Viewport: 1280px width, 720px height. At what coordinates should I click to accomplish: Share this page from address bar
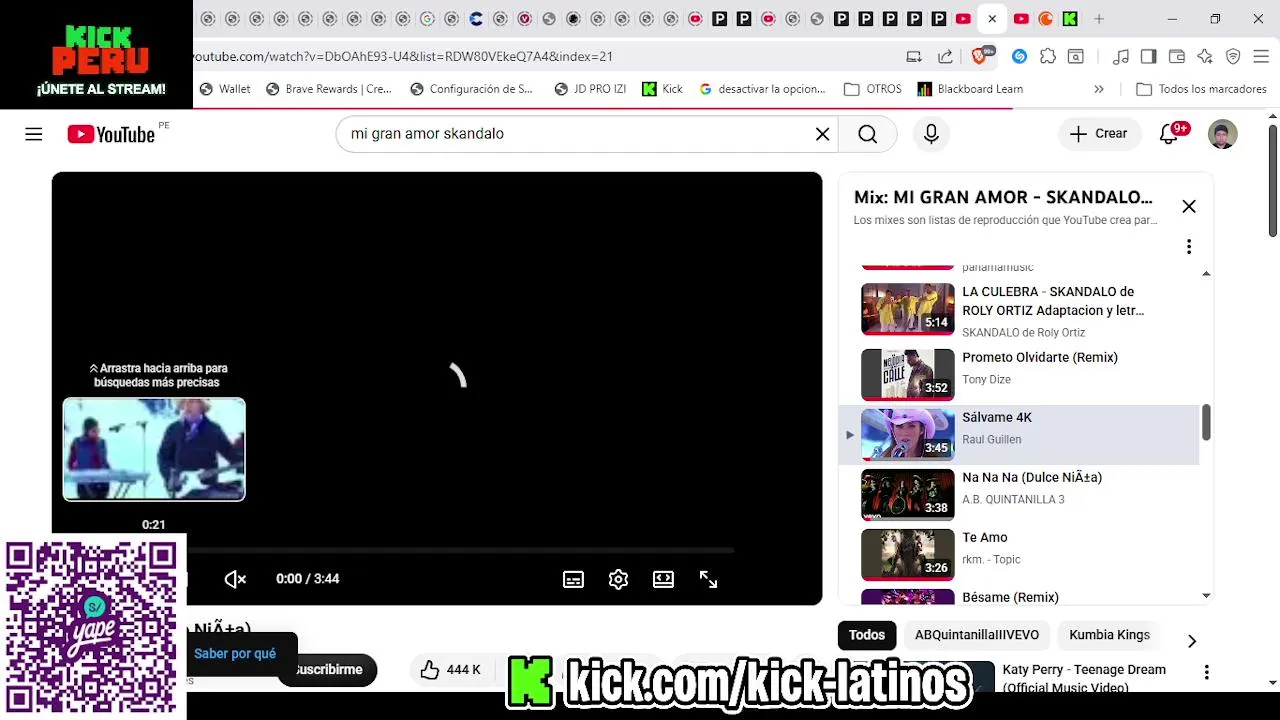(945, 56)
